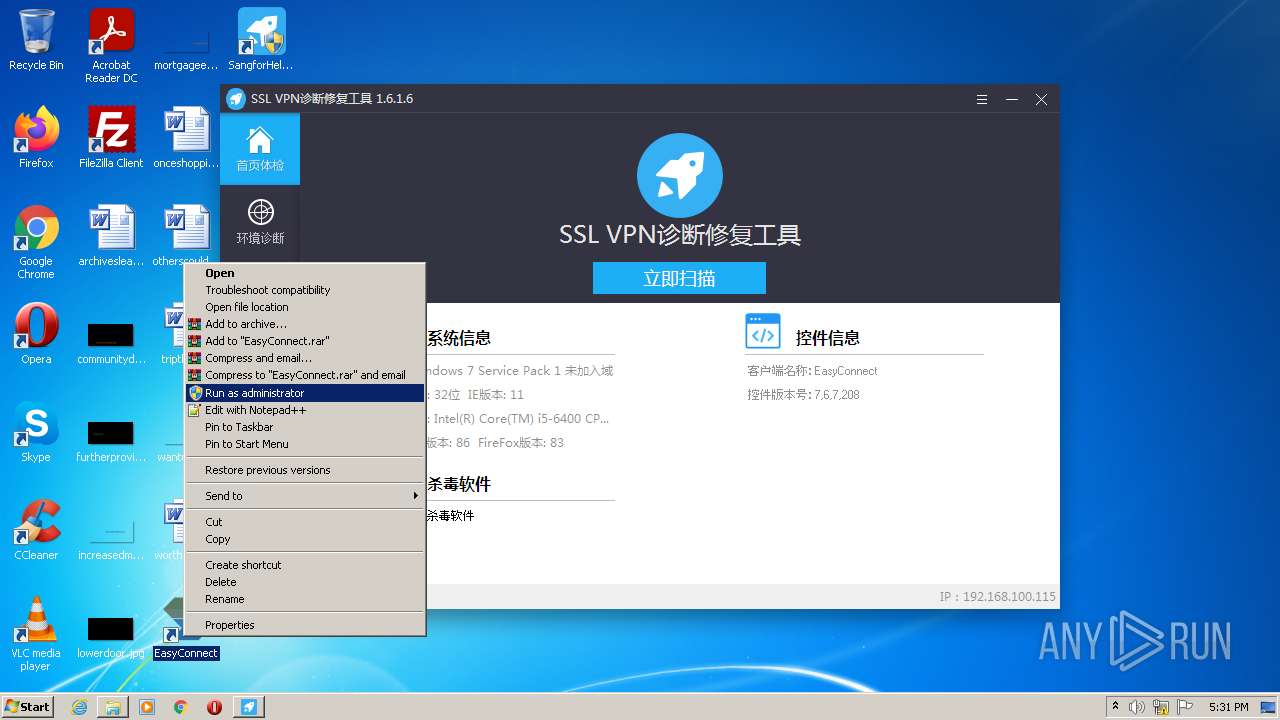Screen dimensions: 1280x720
Task: Select the CCleaner desktop icon
Action: pyautogui.click(x=36, y=530)
